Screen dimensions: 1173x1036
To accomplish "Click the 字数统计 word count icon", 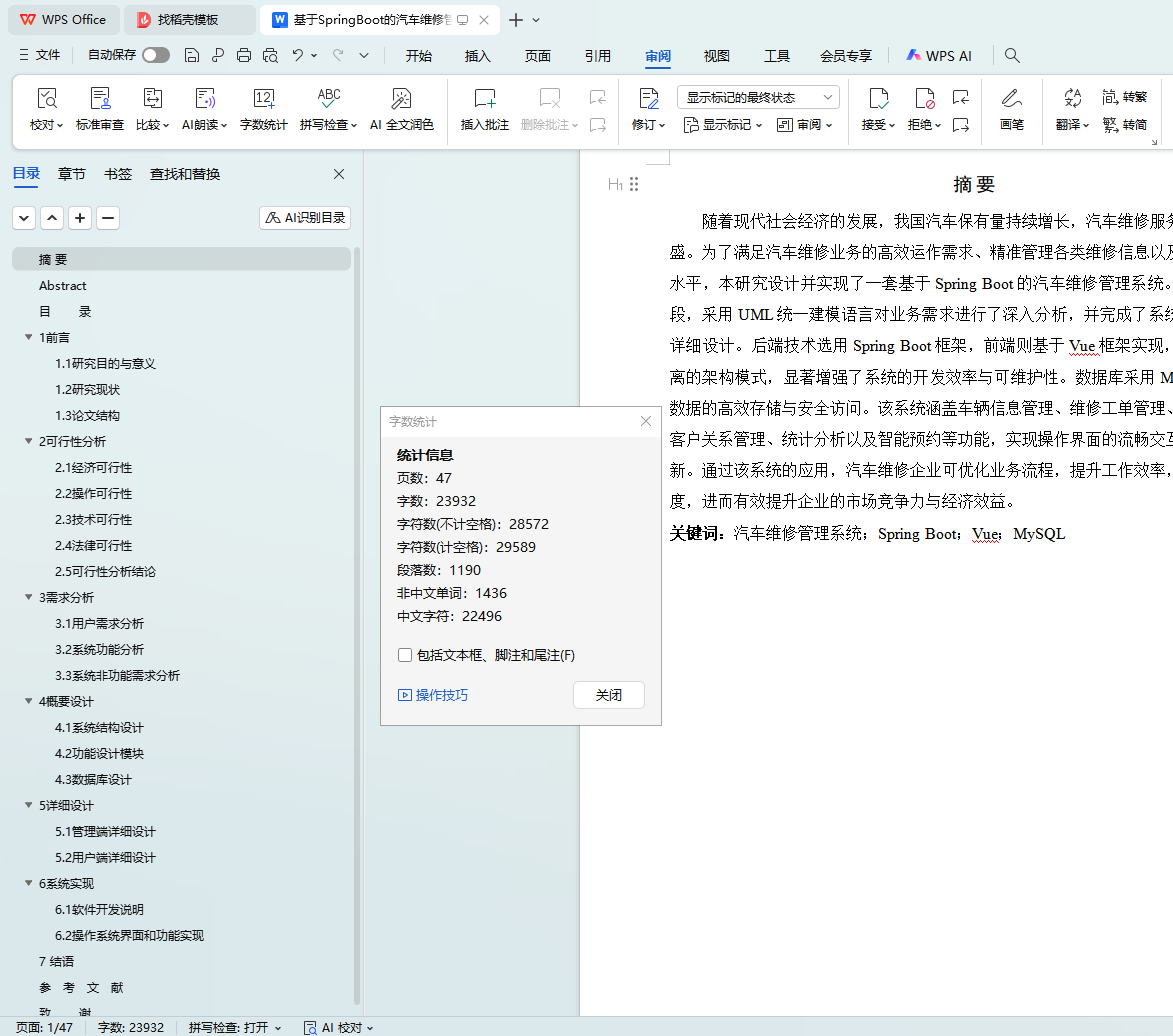I will pyautogui.click(x=264, y=99).
